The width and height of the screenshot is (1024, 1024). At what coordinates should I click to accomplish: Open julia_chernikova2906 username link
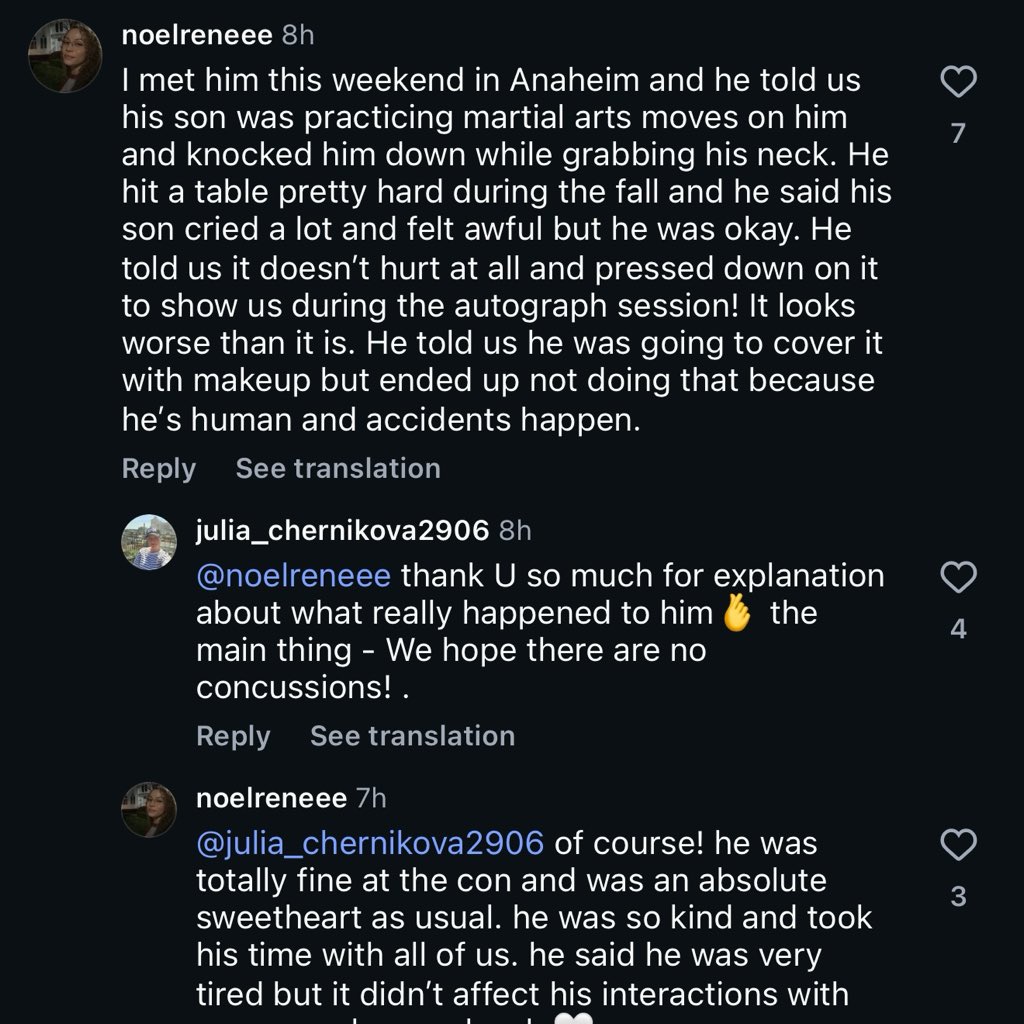pyautogui.click(x=343, y=530)
